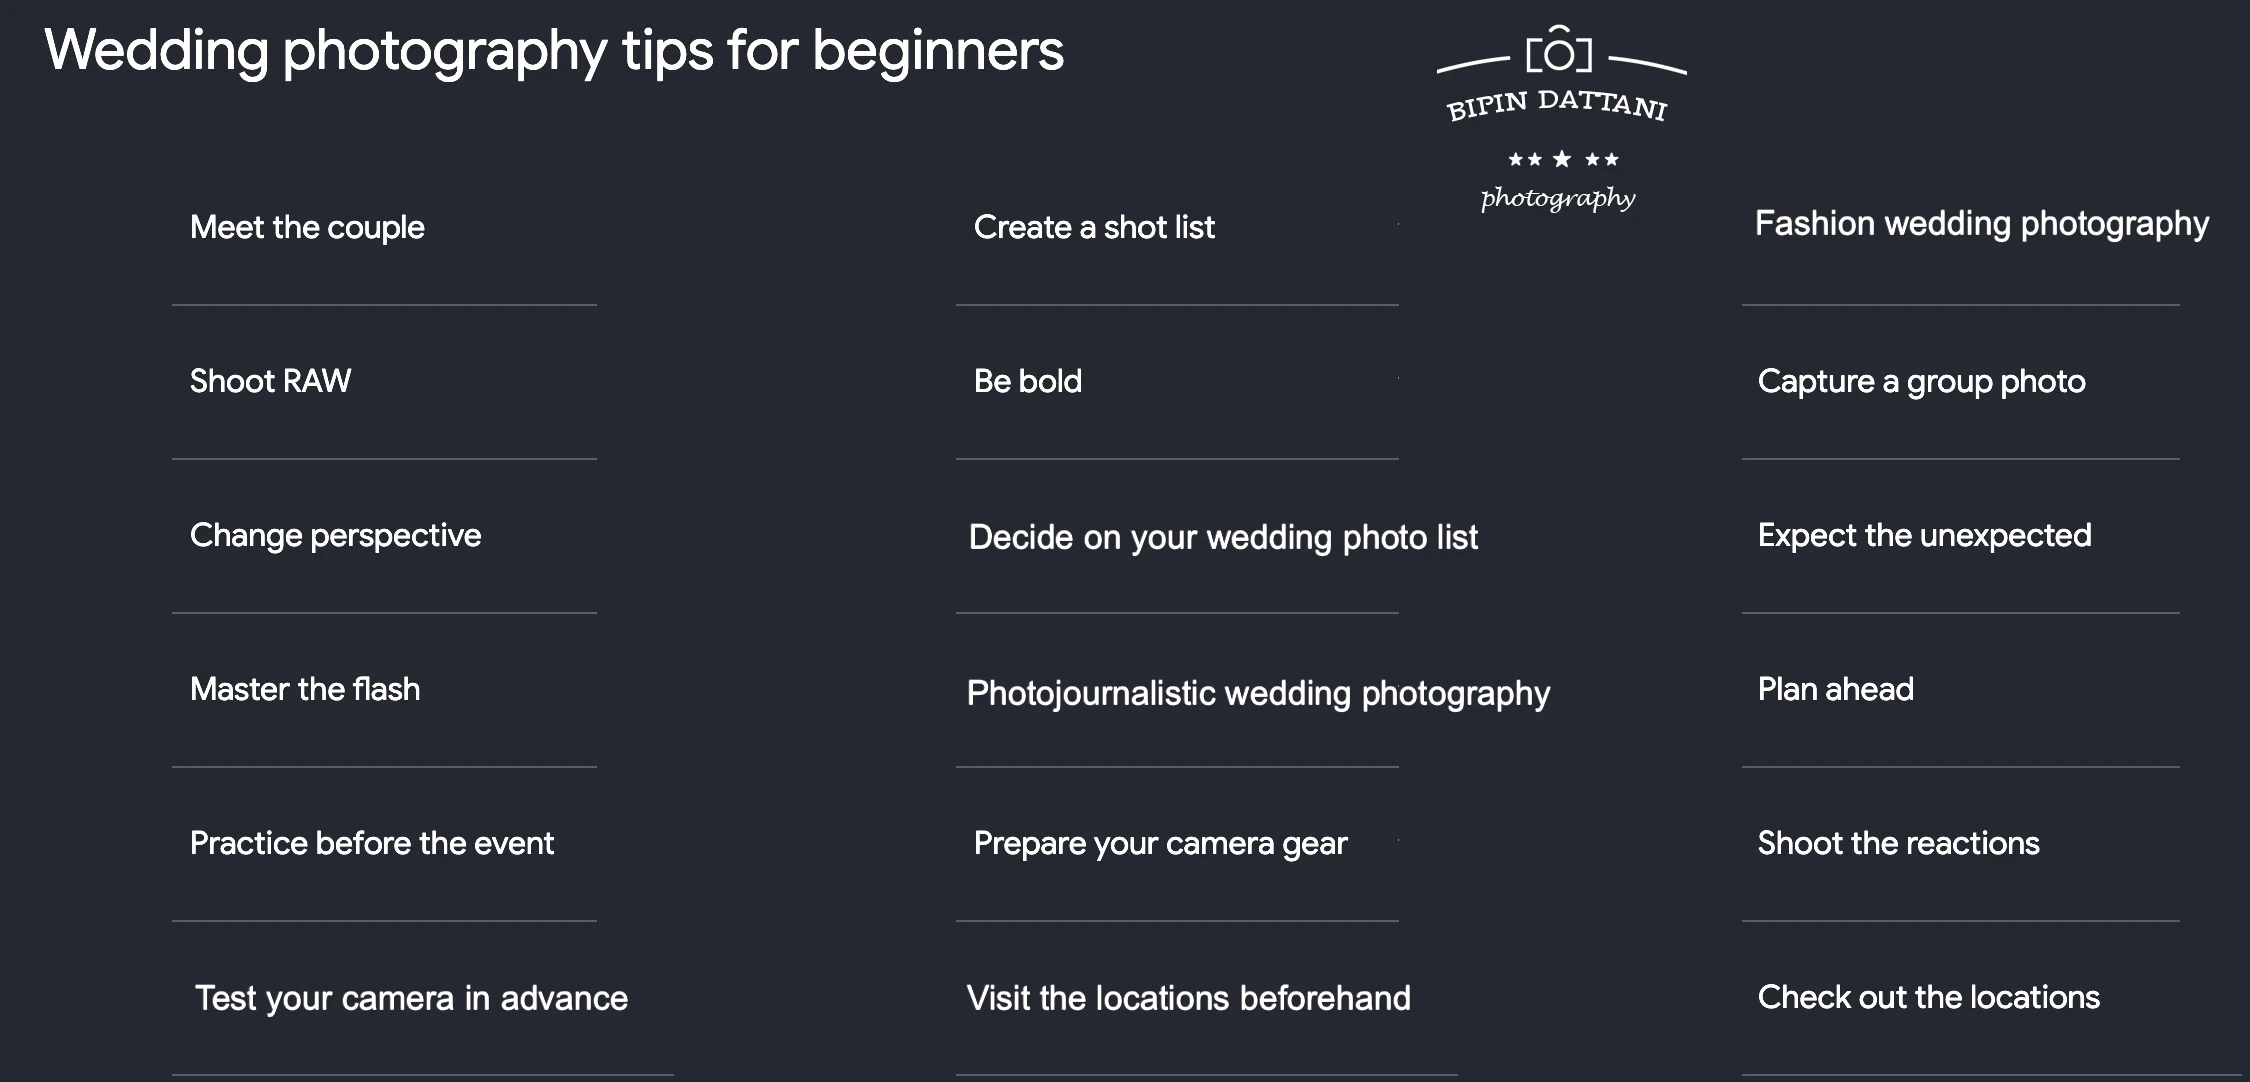The width and height of the screenshot is (2250, 1082).
Task: Open 'Visit the locations beforehand'
Action: point(1188,998)
